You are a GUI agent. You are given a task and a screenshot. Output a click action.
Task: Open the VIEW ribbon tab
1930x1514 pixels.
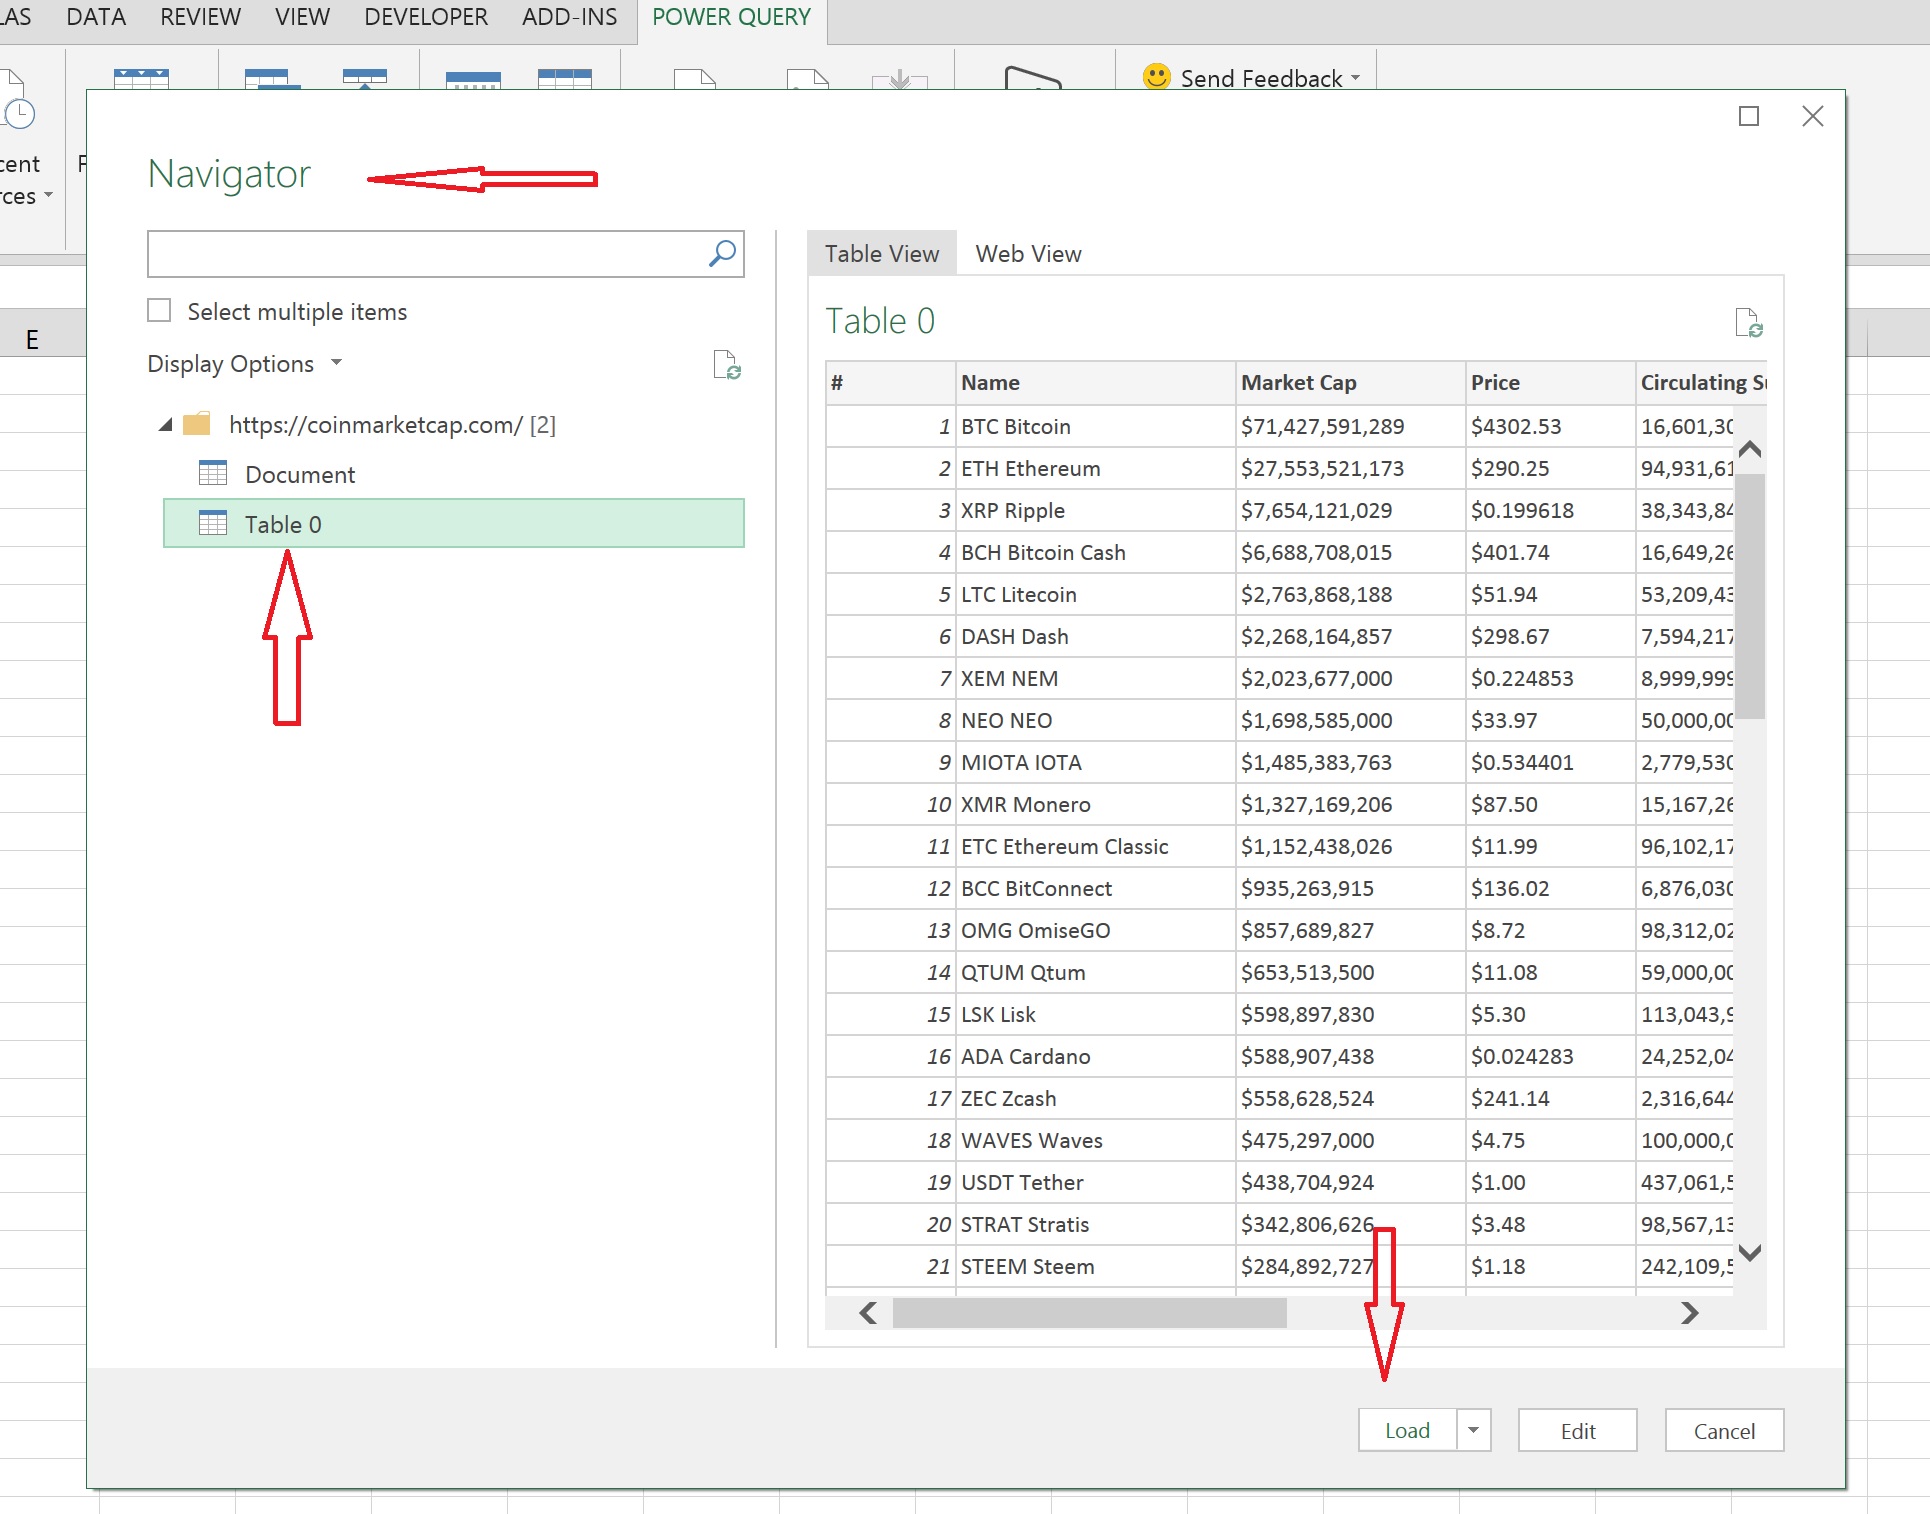[302, 17]
